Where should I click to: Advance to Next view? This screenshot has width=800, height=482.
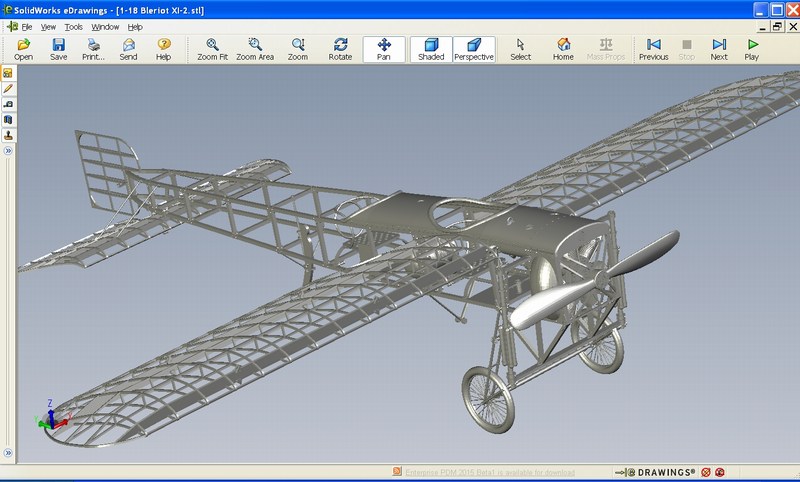click(719, 49)
